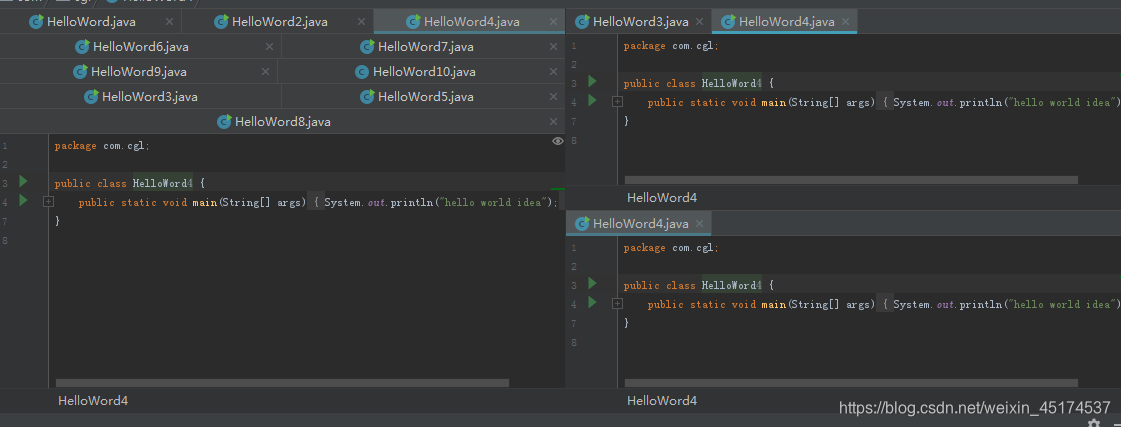Close the HelloWord2.java tab
The image size is (1121, 427).
point(361,22)
